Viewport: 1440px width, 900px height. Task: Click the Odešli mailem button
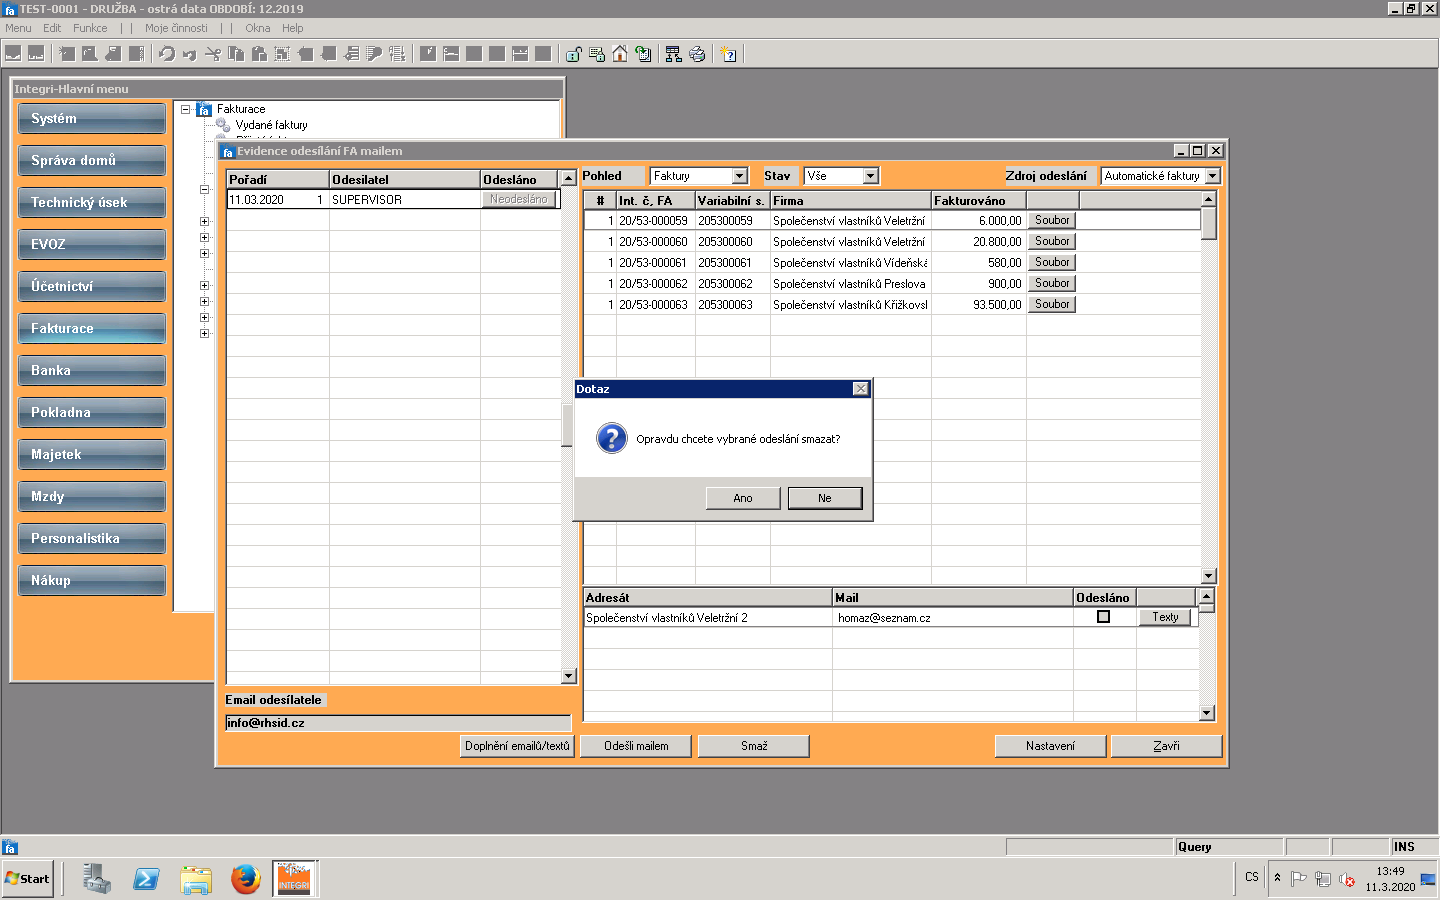point(636,746)
